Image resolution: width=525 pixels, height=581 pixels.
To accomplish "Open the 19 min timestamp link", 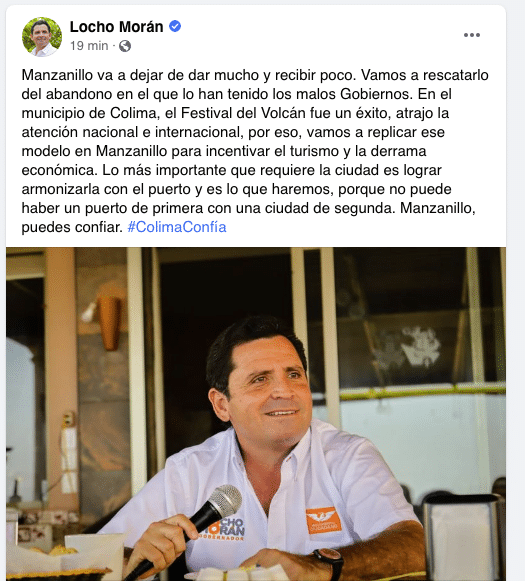I will point(89,46).
